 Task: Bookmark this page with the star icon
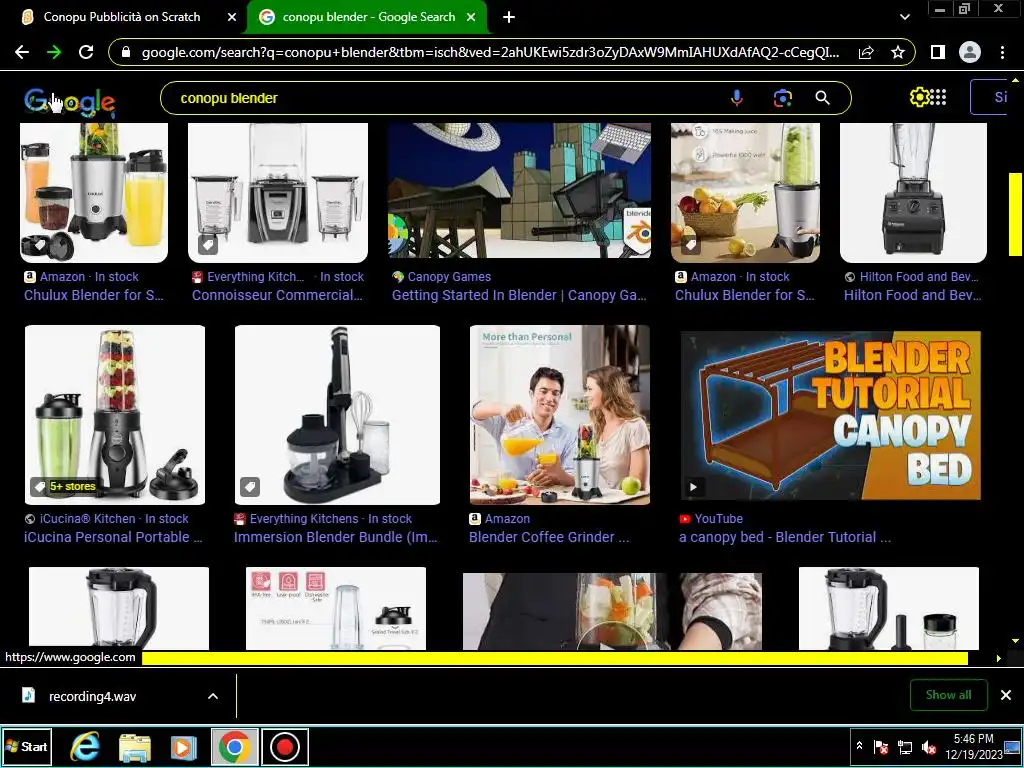click(898, 52)
